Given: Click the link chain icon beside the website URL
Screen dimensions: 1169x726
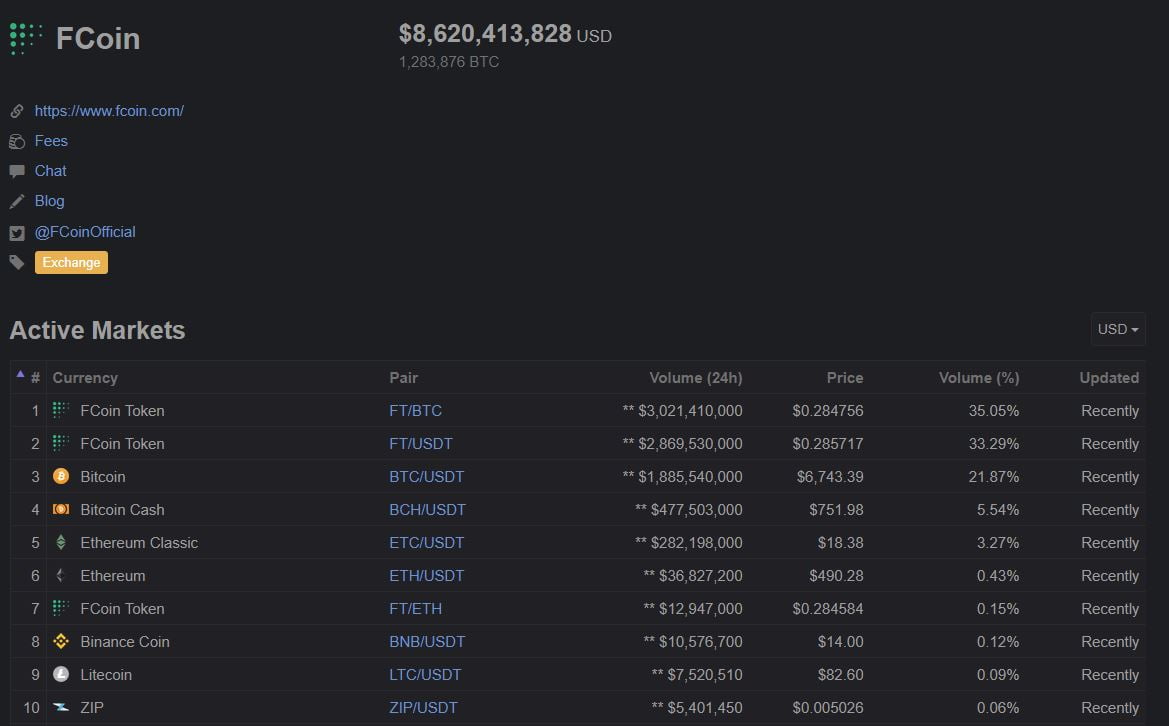Looking at the screenshot, I should pyautogui.click(x=16, y=111).
